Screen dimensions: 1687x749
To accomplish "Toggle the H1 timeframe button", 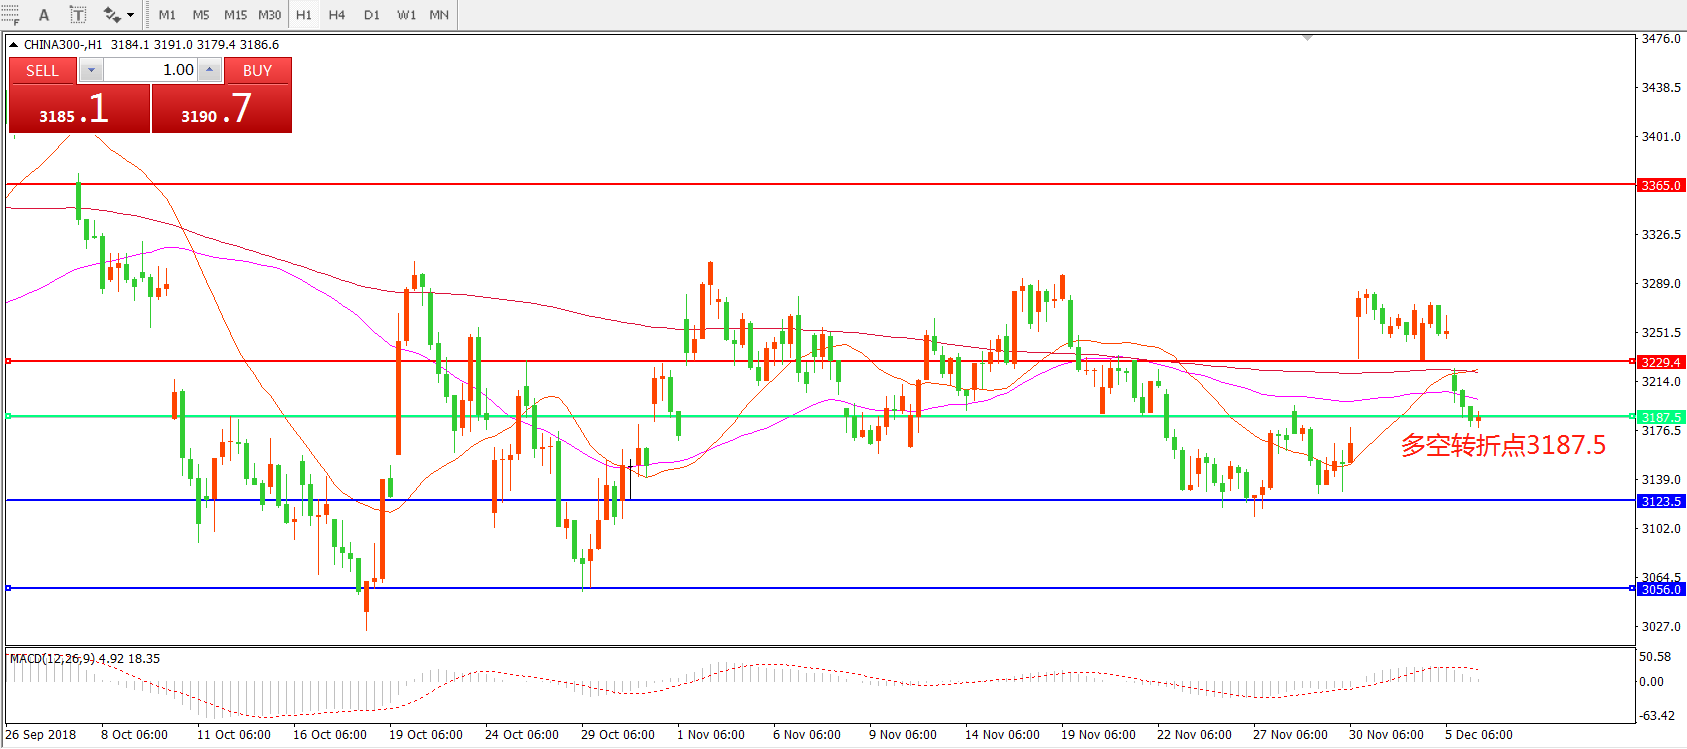I will point(304,15).
